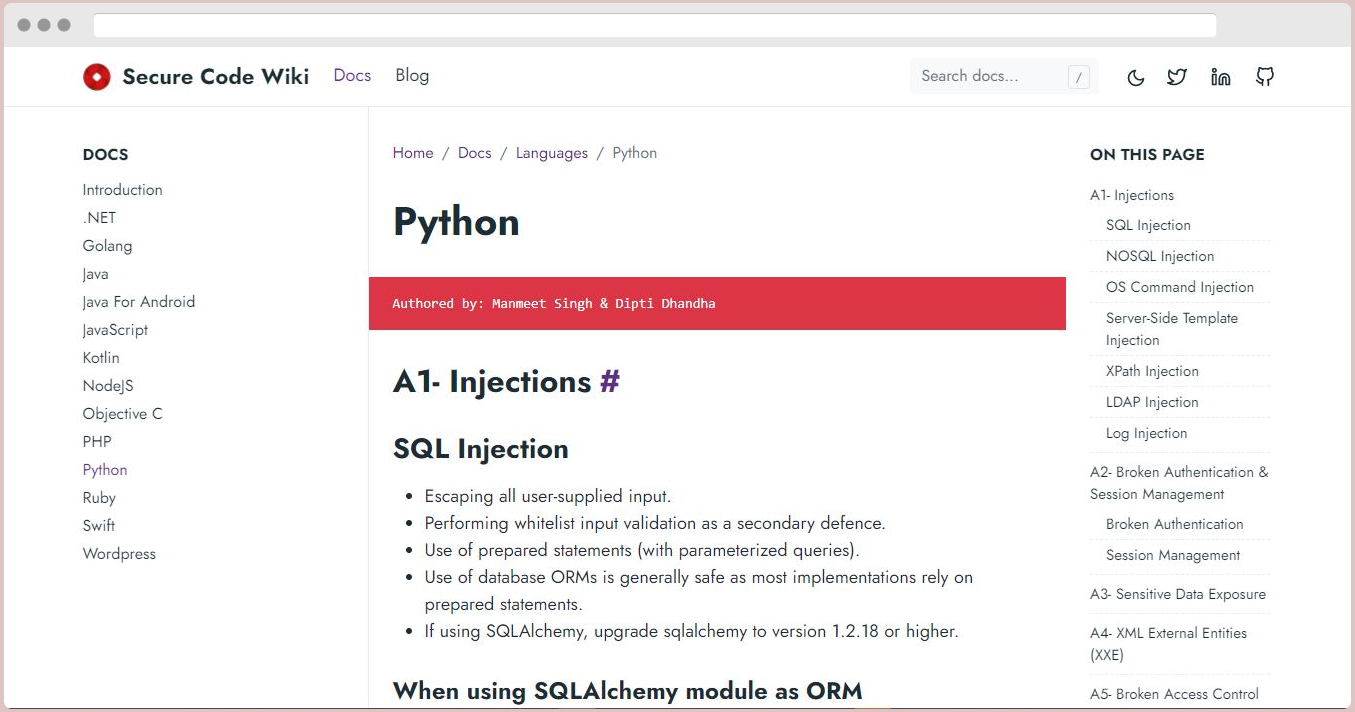Open NodeJS in the docs sidebar

[108, 386]
